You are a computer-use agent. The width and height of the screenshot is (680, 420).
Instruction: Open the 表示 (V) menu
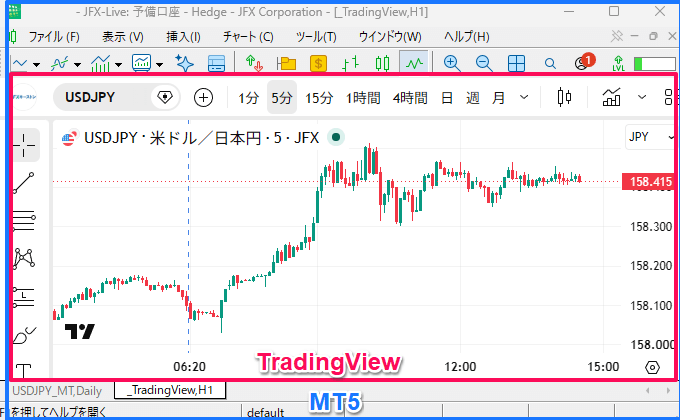point(123,37)
